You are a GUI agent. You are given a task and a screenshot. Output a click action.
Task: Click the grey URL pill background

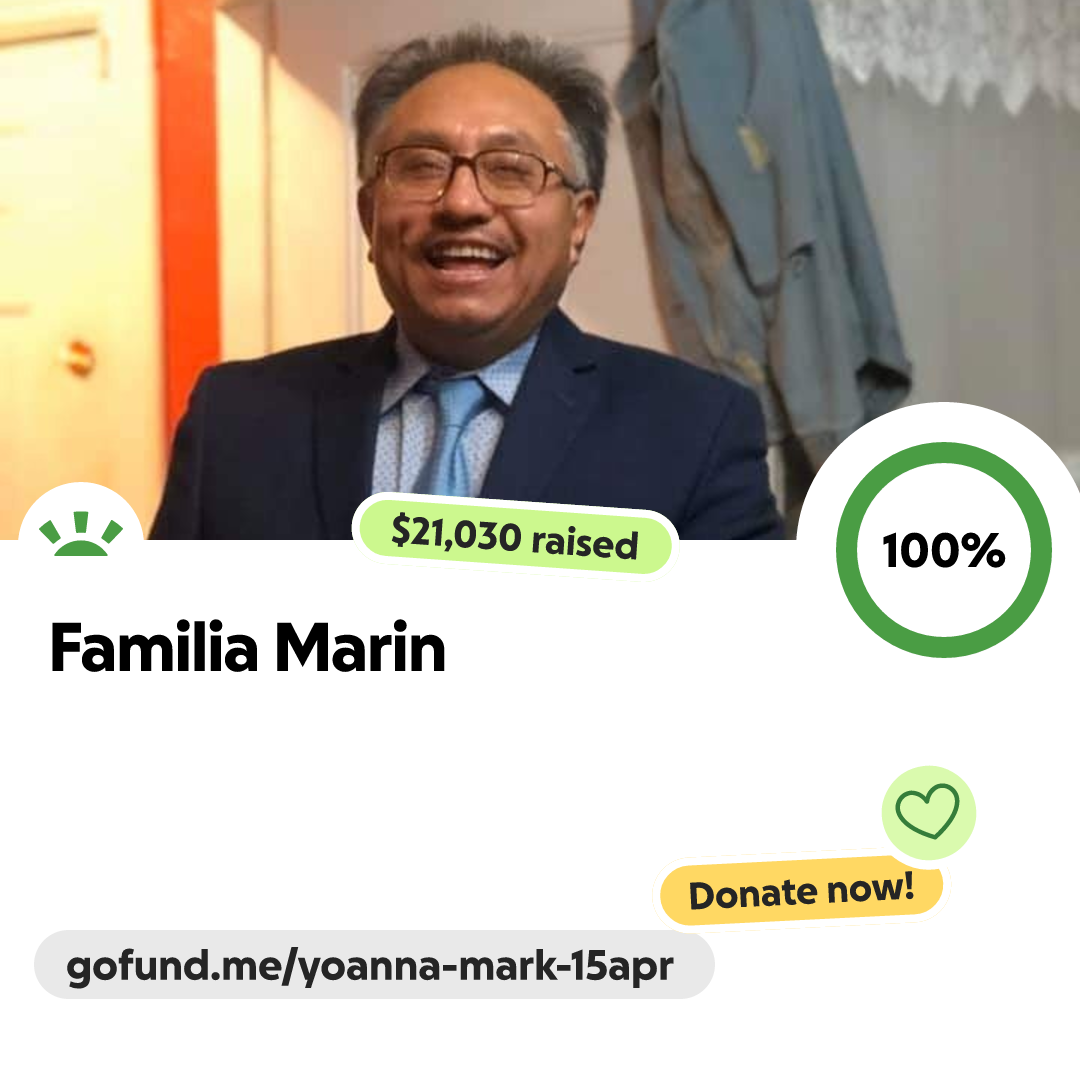[374, 964]
